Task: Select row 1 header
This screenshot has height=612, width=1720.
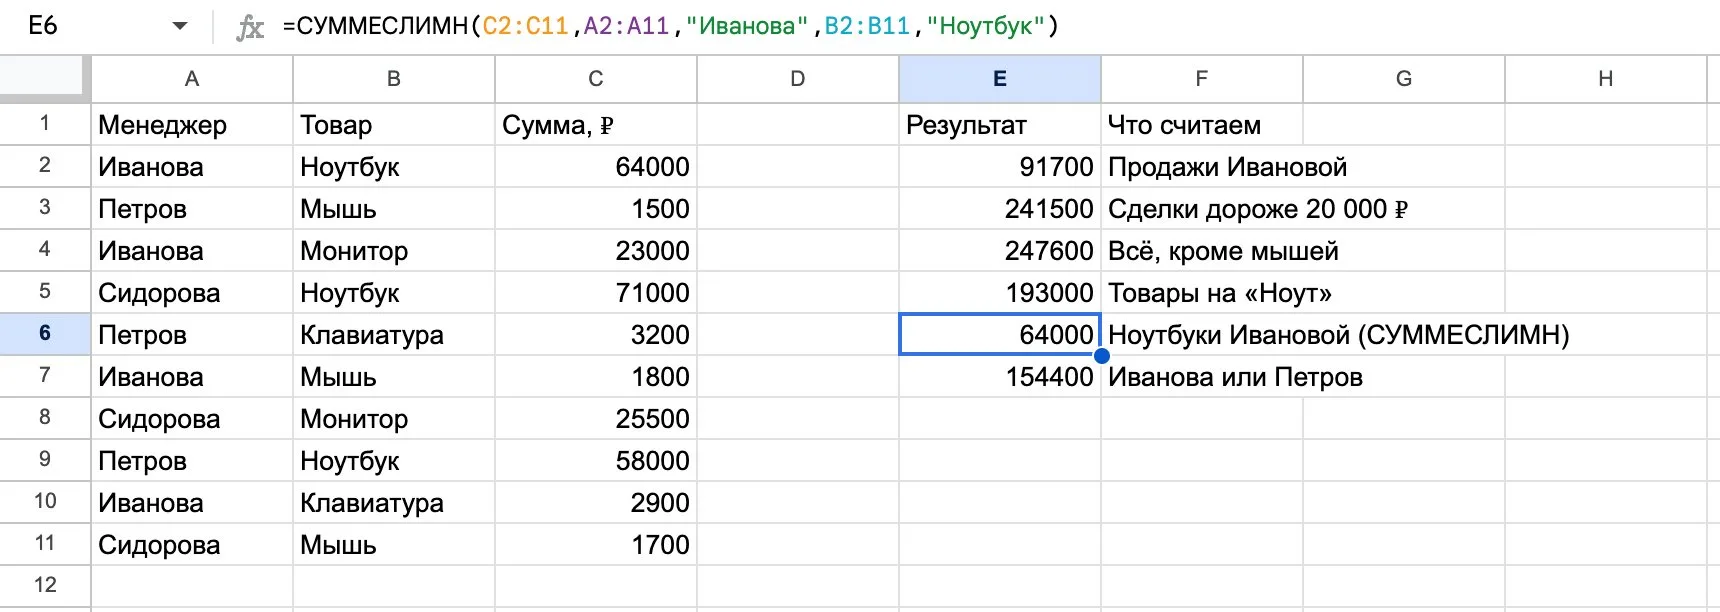Action: click(x=45, y=124)
